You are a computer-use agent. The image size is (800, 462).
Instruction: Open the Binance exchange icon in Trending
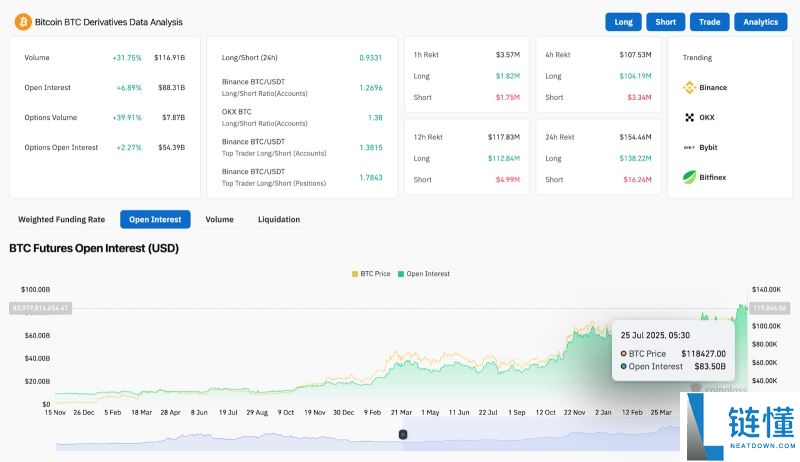(x=689, y=88)
